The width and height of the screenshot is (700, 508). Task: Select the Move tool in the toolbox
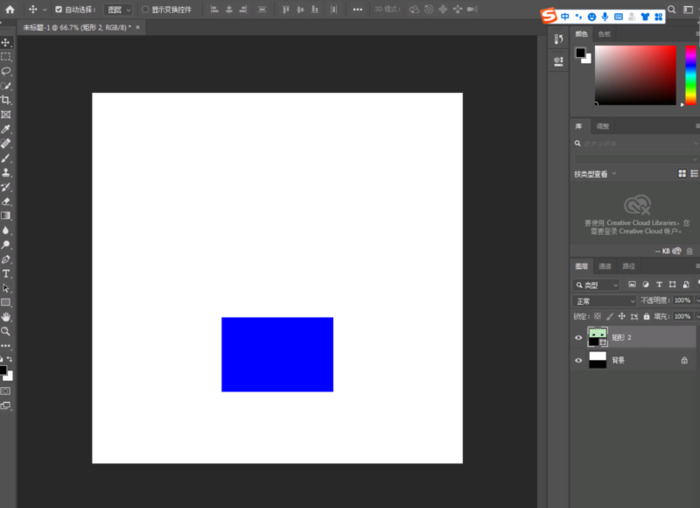[6, 43]
